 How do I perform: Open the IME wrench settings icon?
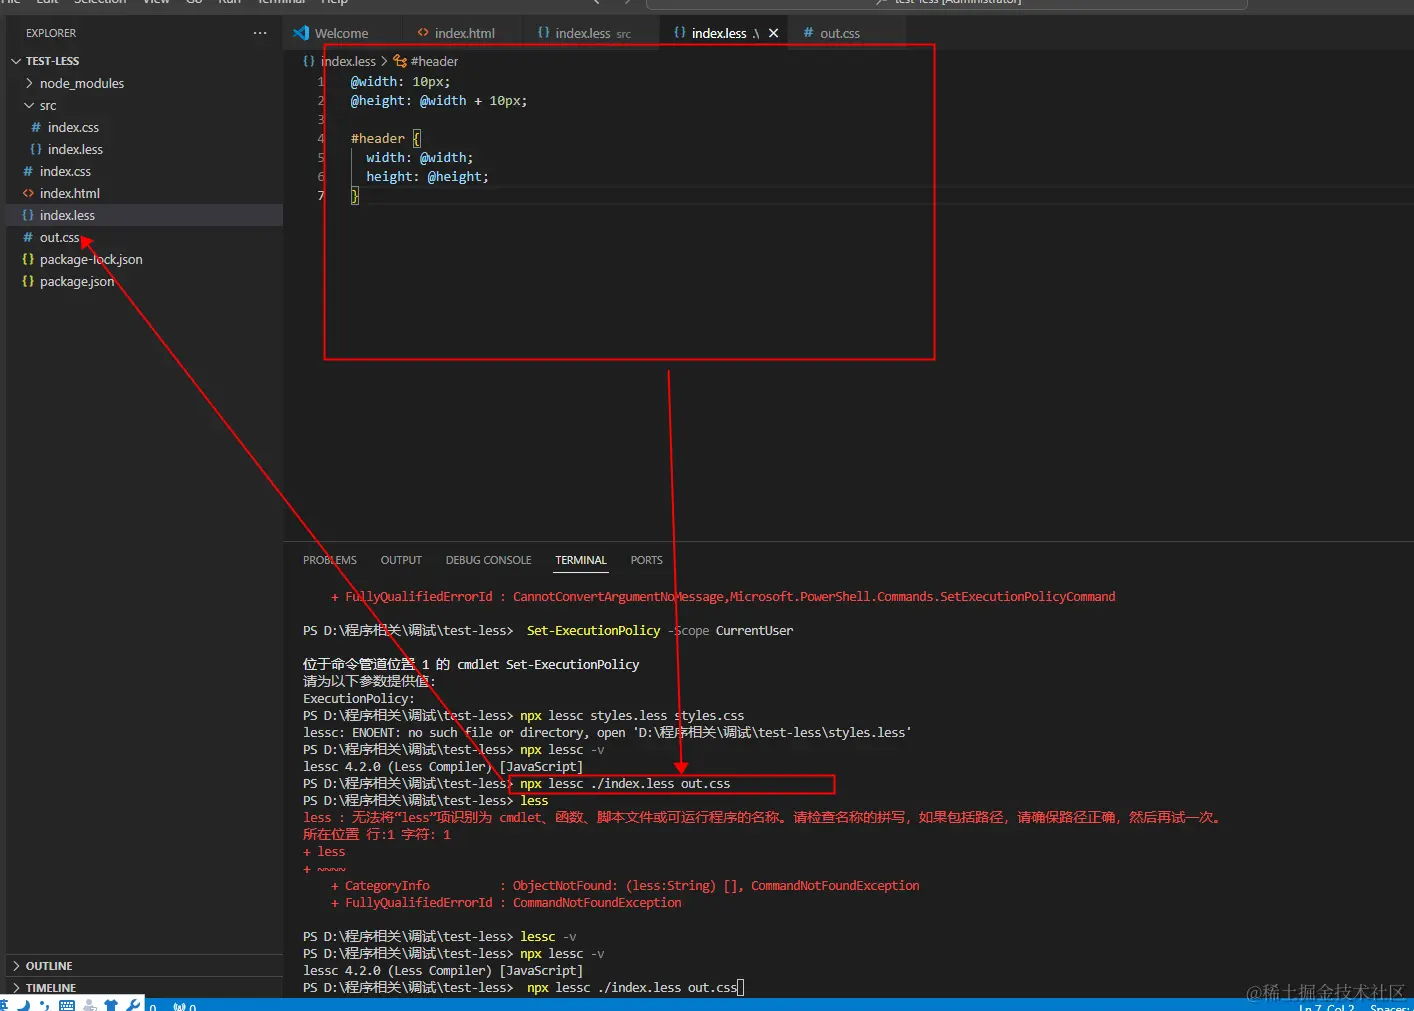point(133,1005)
